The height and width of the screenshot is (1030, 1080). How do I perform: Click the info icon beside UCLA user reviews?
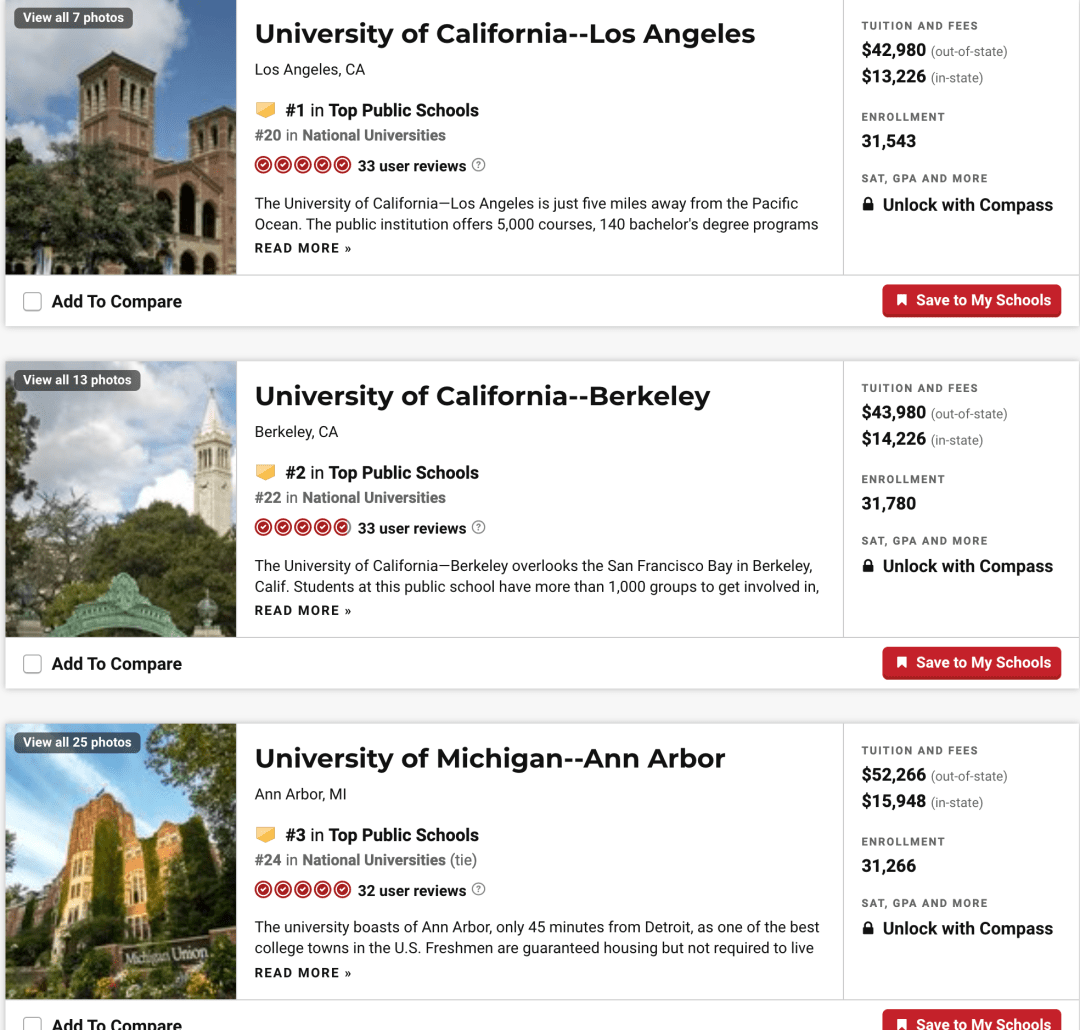coord(478,165)
